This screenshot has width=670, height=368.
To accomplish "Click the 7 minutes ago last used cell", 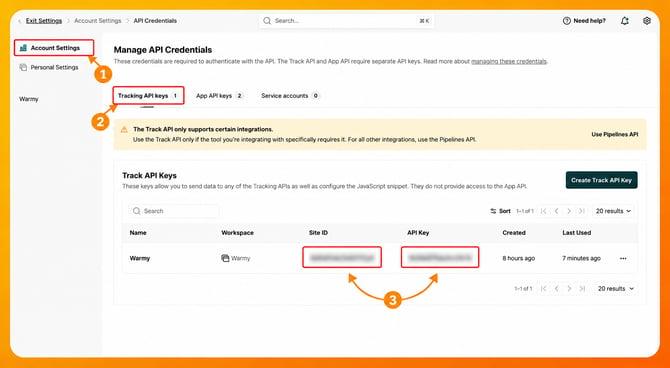I will point(581,258).
